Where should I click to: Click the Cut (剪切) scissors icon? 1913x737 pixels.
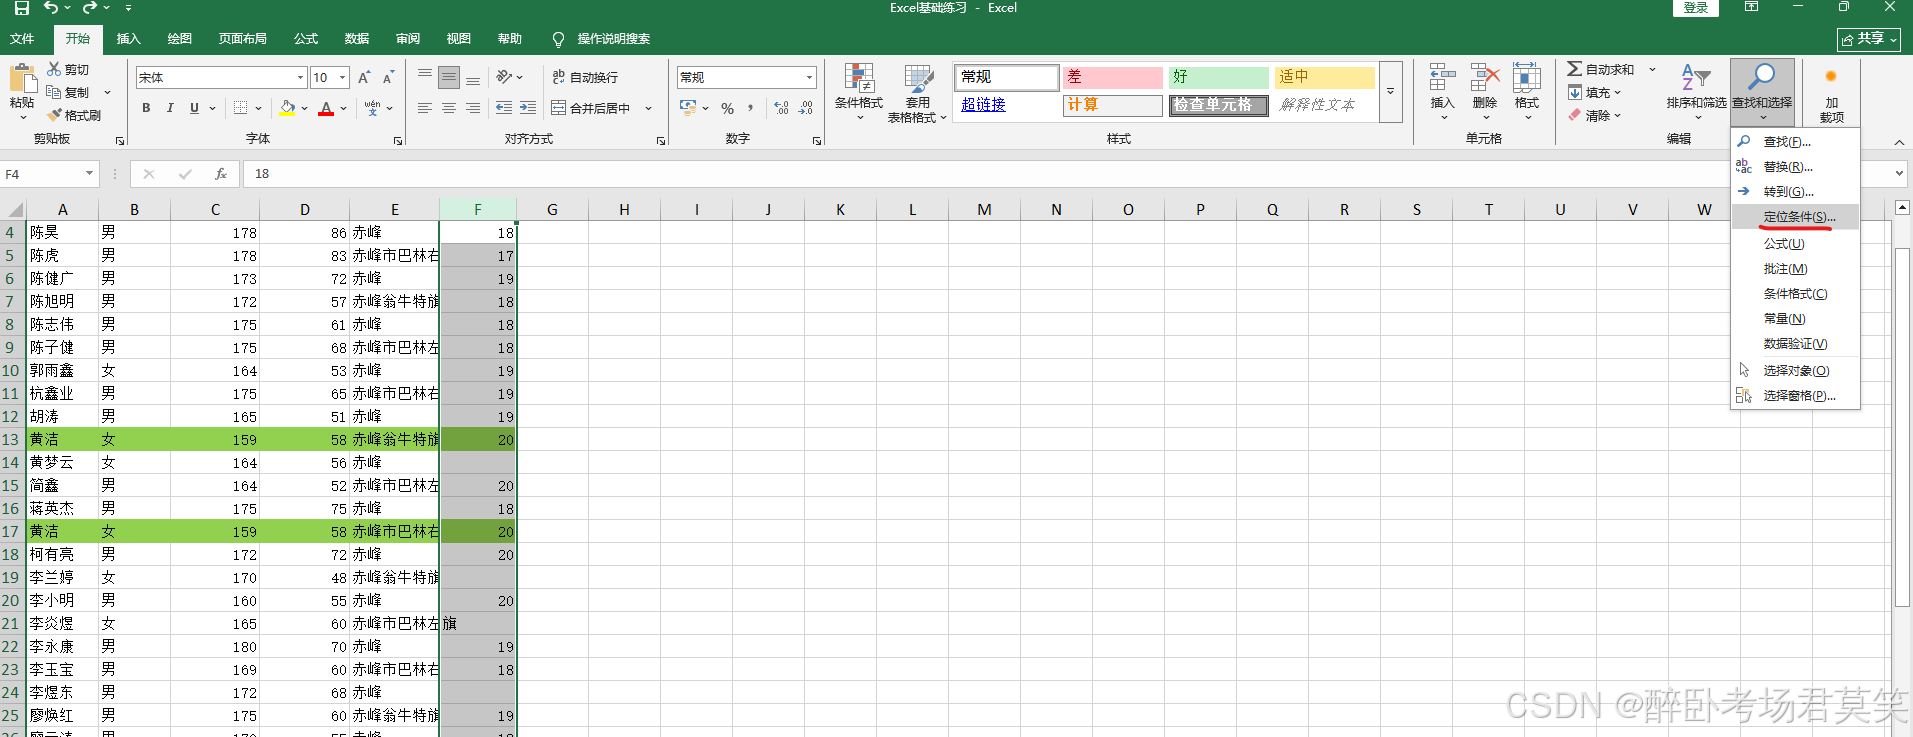[x=55, y=69]
